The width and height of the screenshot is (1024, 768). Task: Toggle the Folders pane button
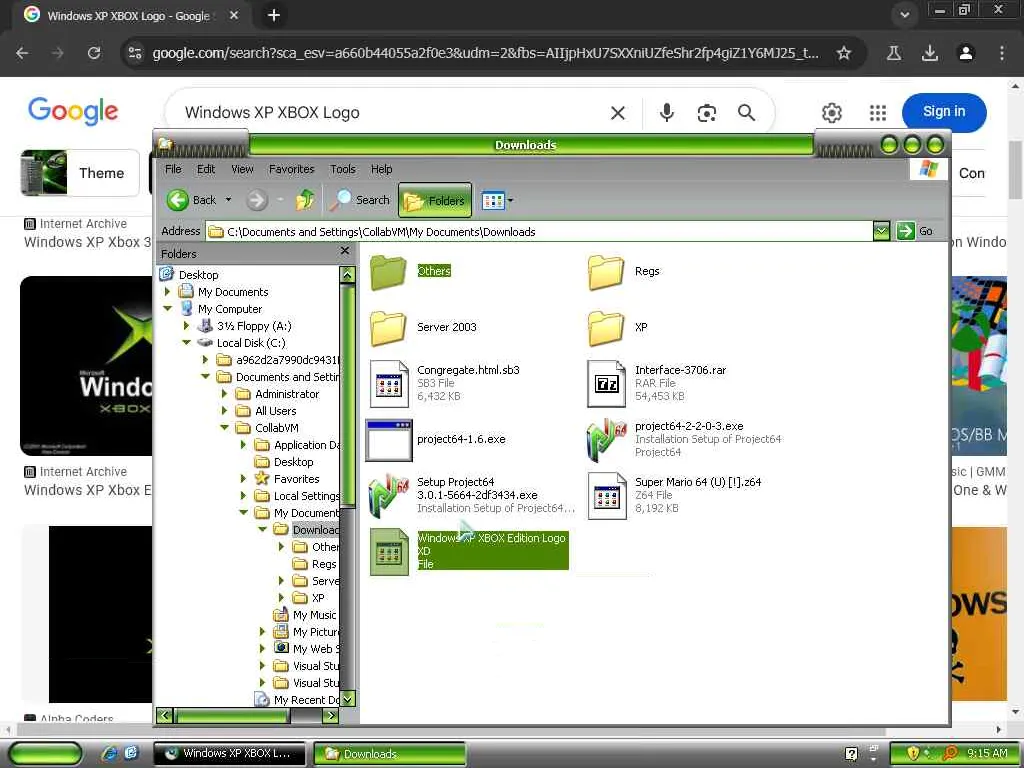point(435,200)
